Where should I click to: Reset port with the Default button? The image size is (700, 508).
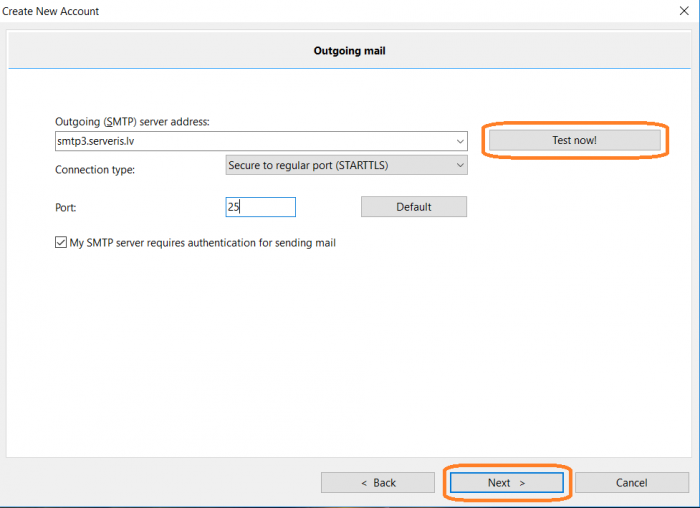(414, 207)
